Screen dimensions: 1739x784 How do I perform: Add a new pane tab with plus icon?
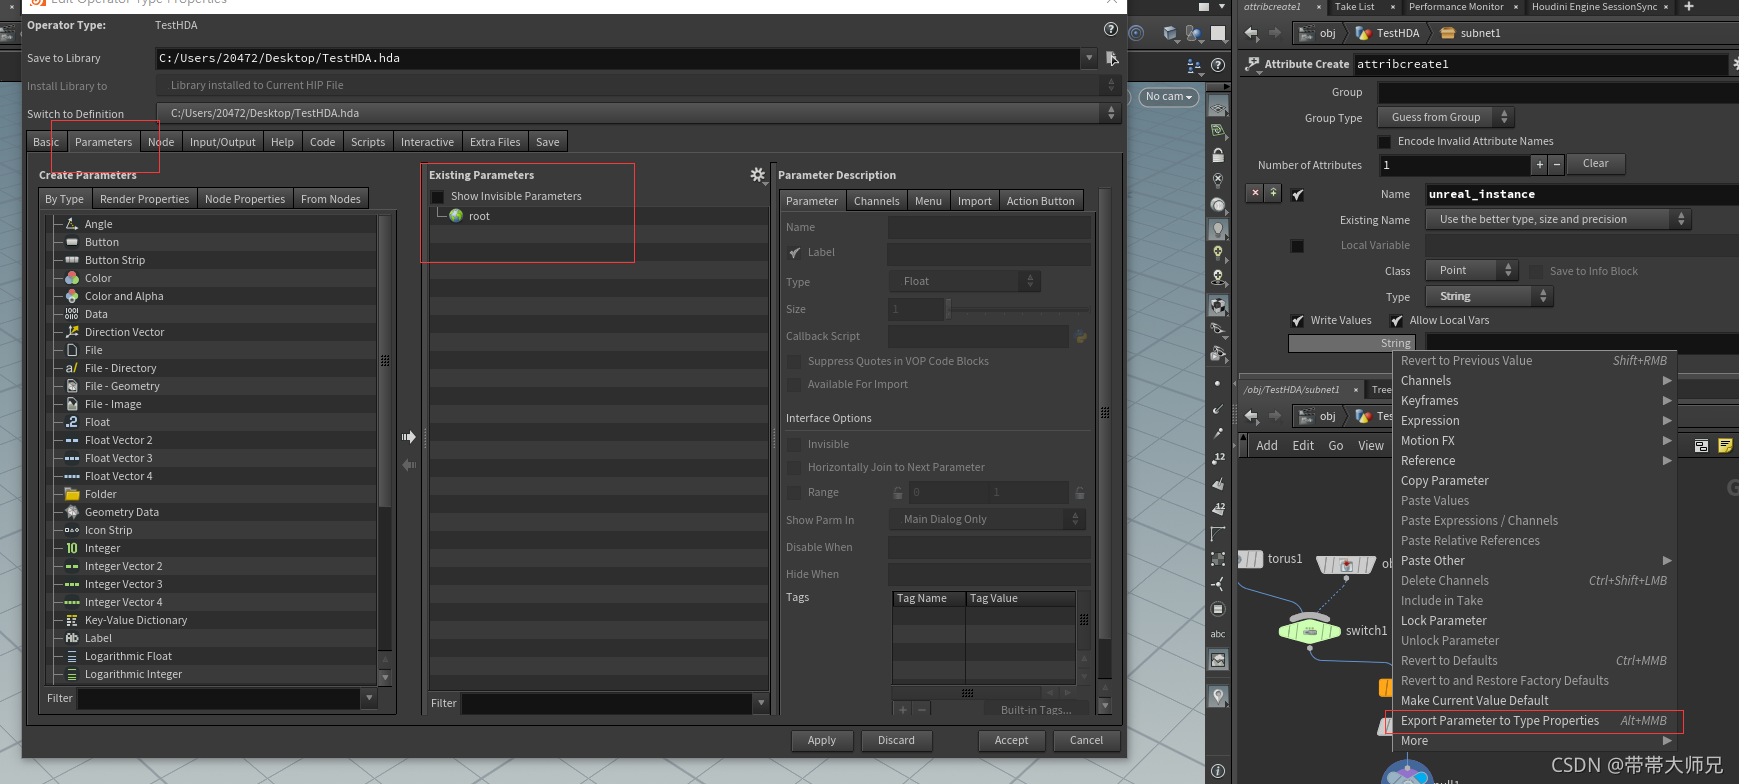tap(1689, 7)
